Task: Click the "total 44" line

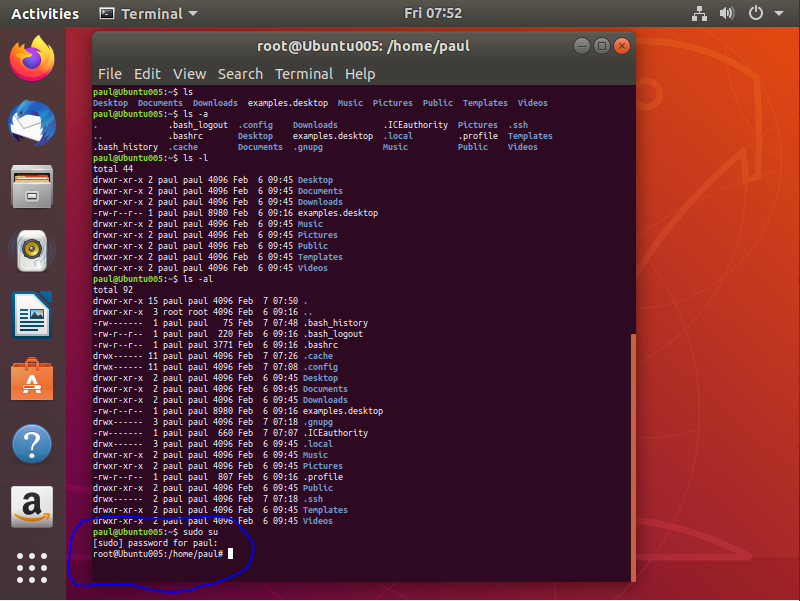Action: tap(113, 169)
